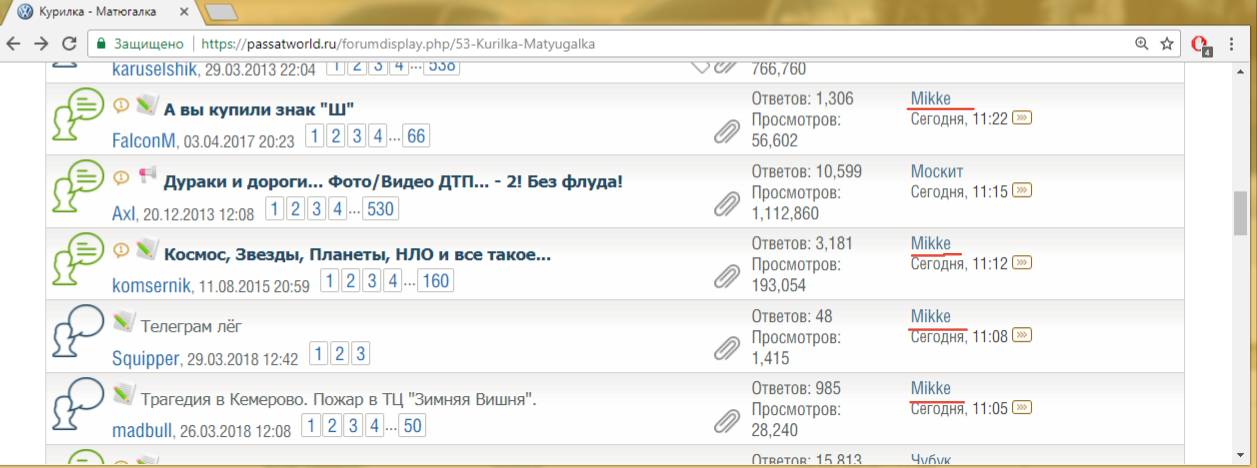Open thread А вы купили знак "Ш"
Viewport: 1257px width, 468px height.
coord(260,108)
